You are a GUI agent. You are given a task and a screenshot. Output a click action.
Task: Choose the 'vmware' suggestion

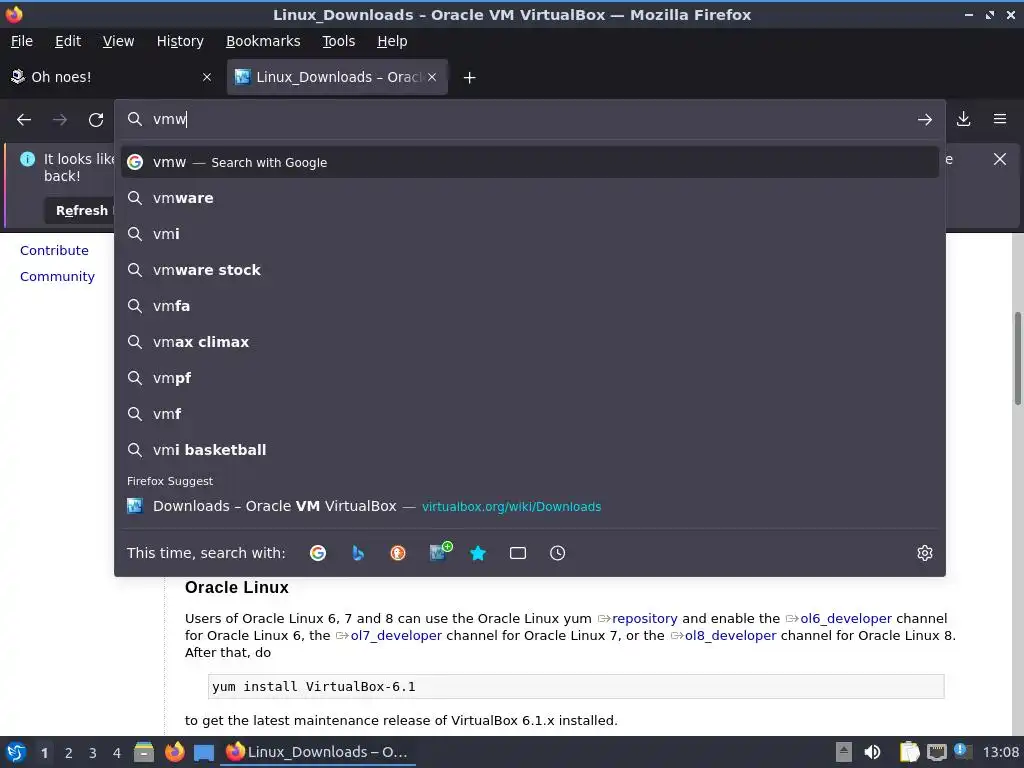click(x=530, y=198)
